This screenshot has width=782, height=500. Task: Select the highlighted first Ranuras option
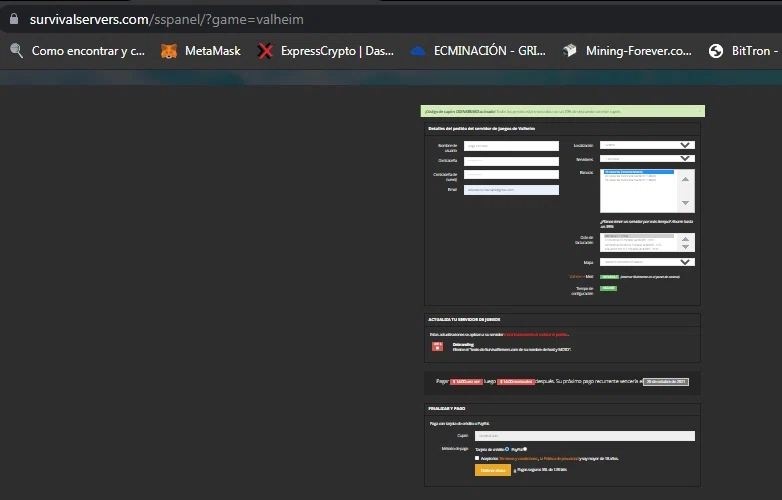point(638,172)
